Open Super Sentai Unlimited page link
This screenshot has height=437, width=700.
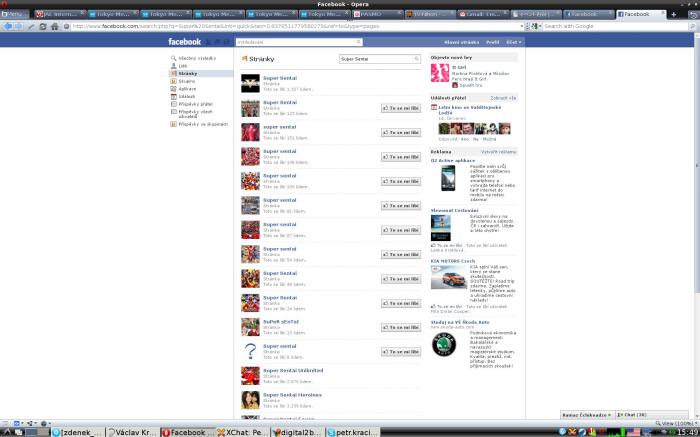[x=293, y=370]
